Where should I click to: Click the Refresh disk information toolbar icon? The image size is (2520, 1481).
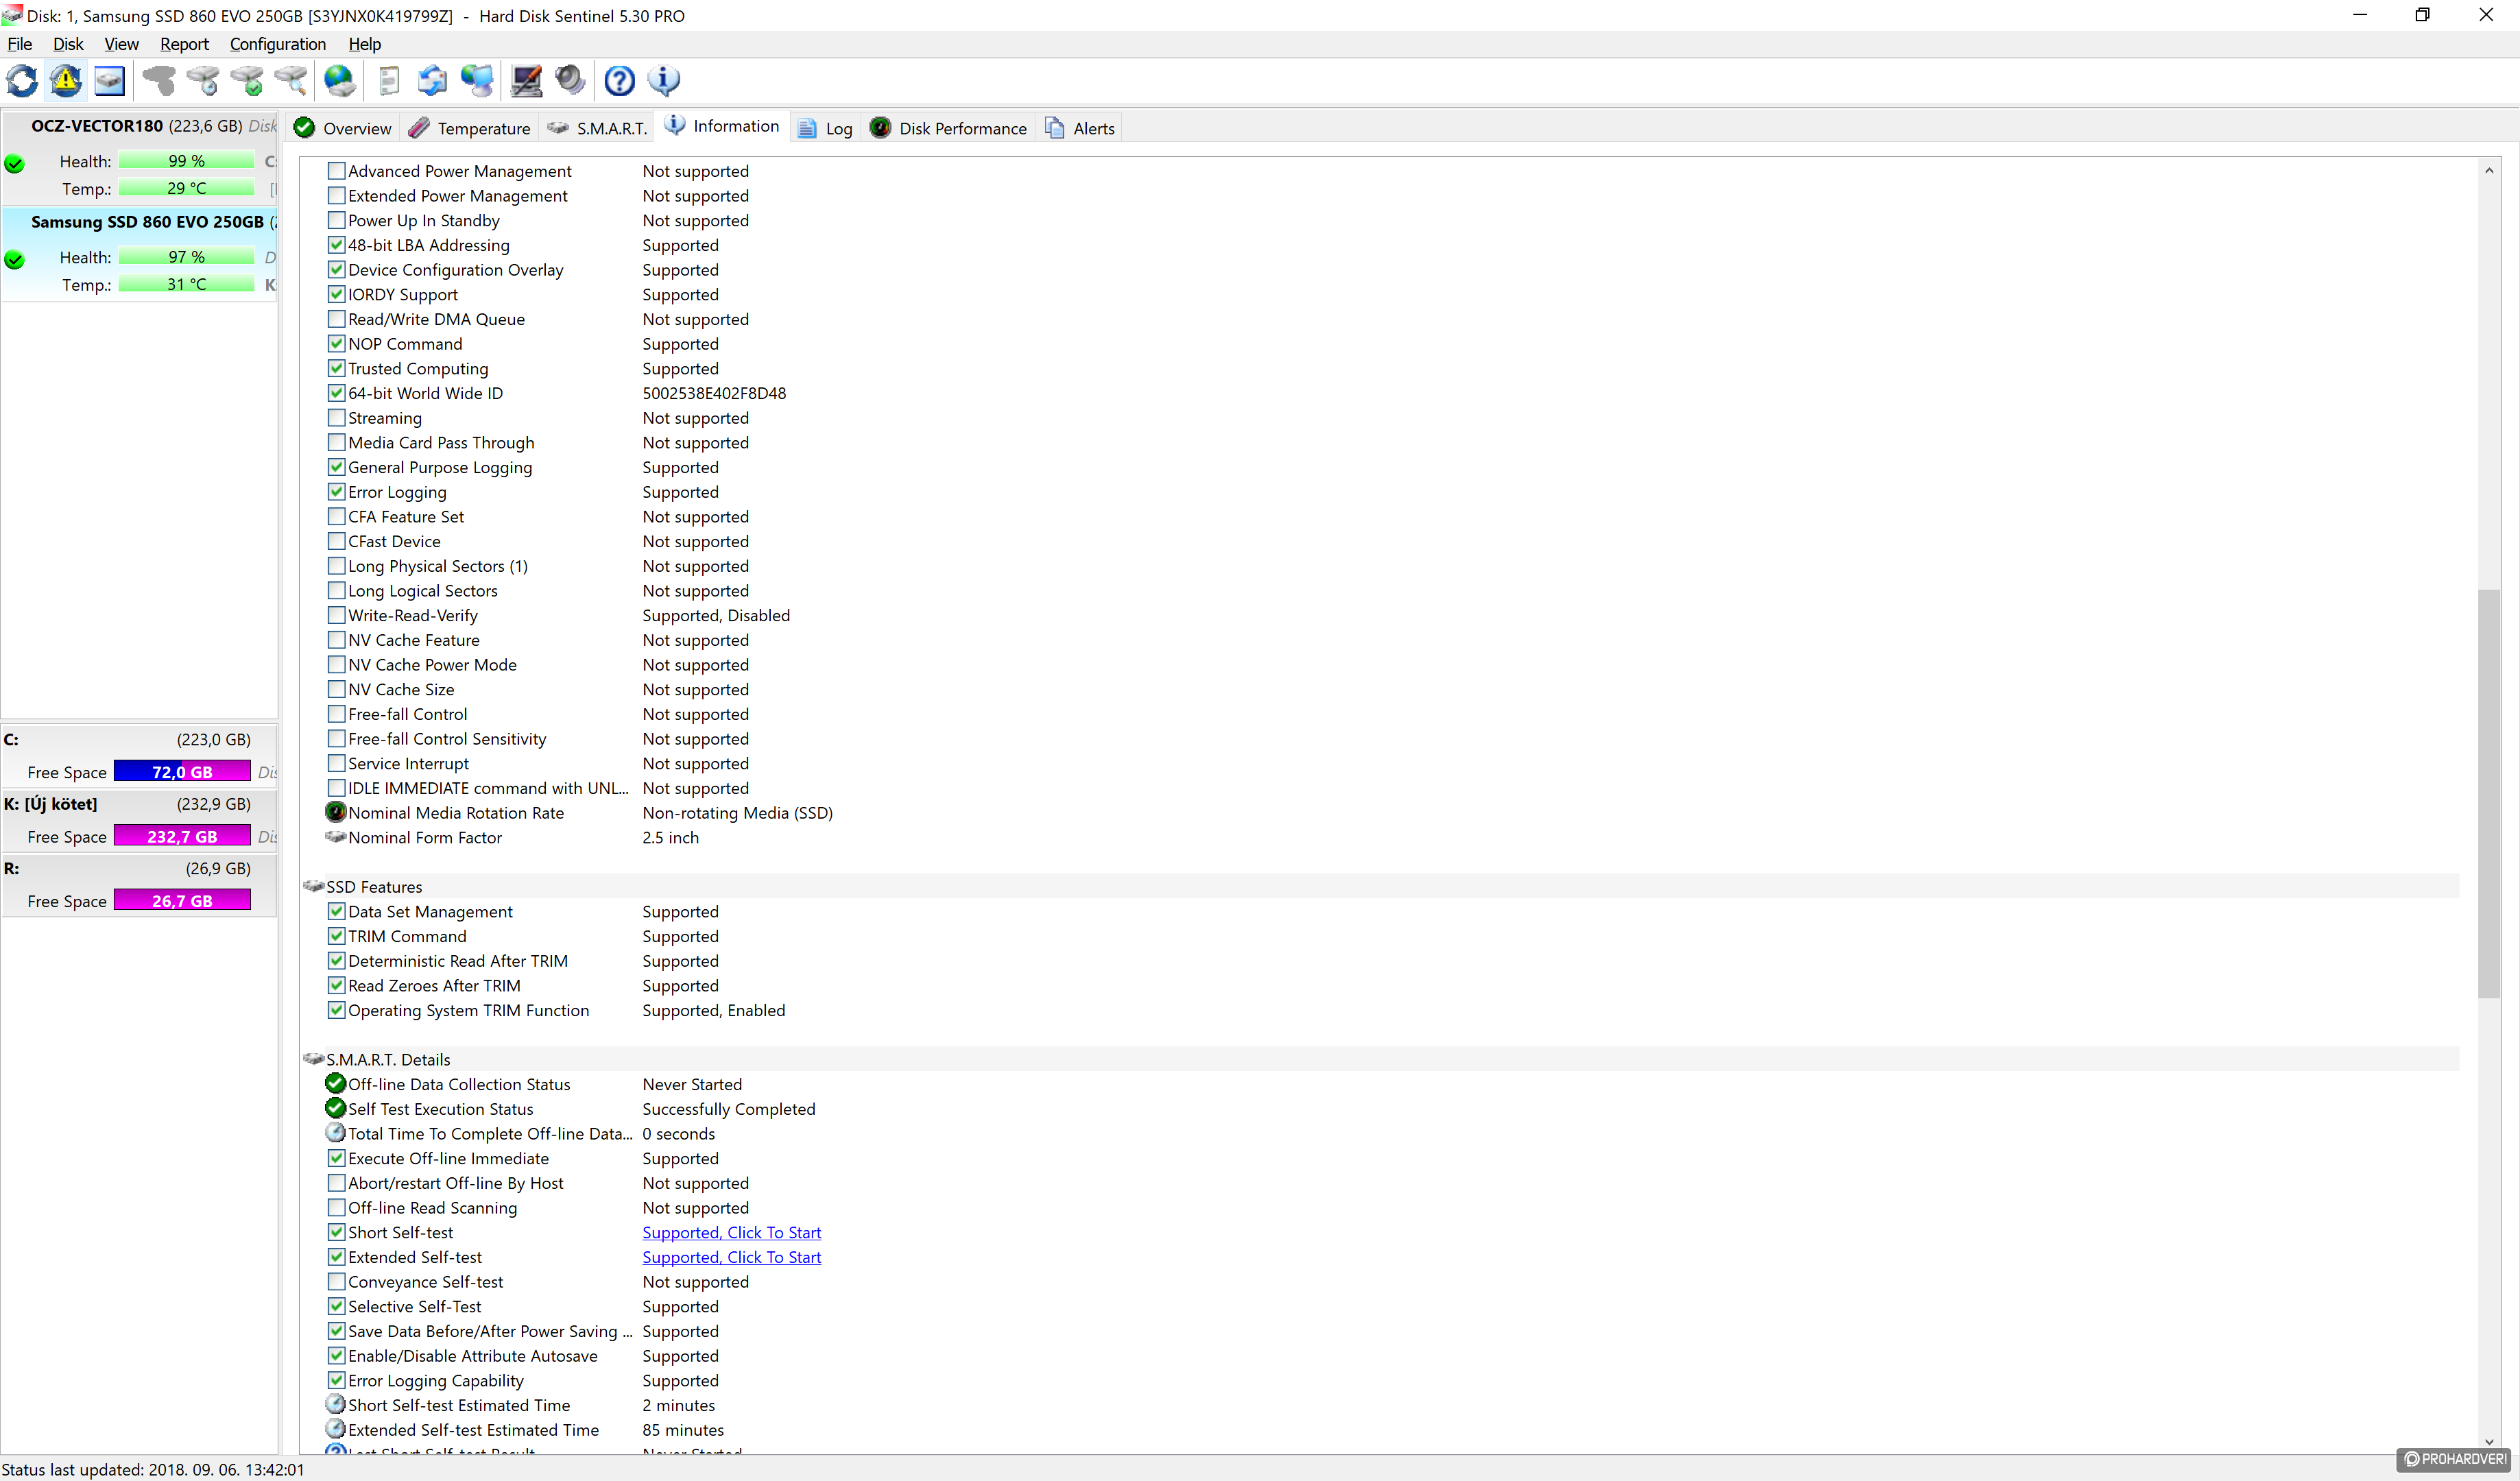22,80
